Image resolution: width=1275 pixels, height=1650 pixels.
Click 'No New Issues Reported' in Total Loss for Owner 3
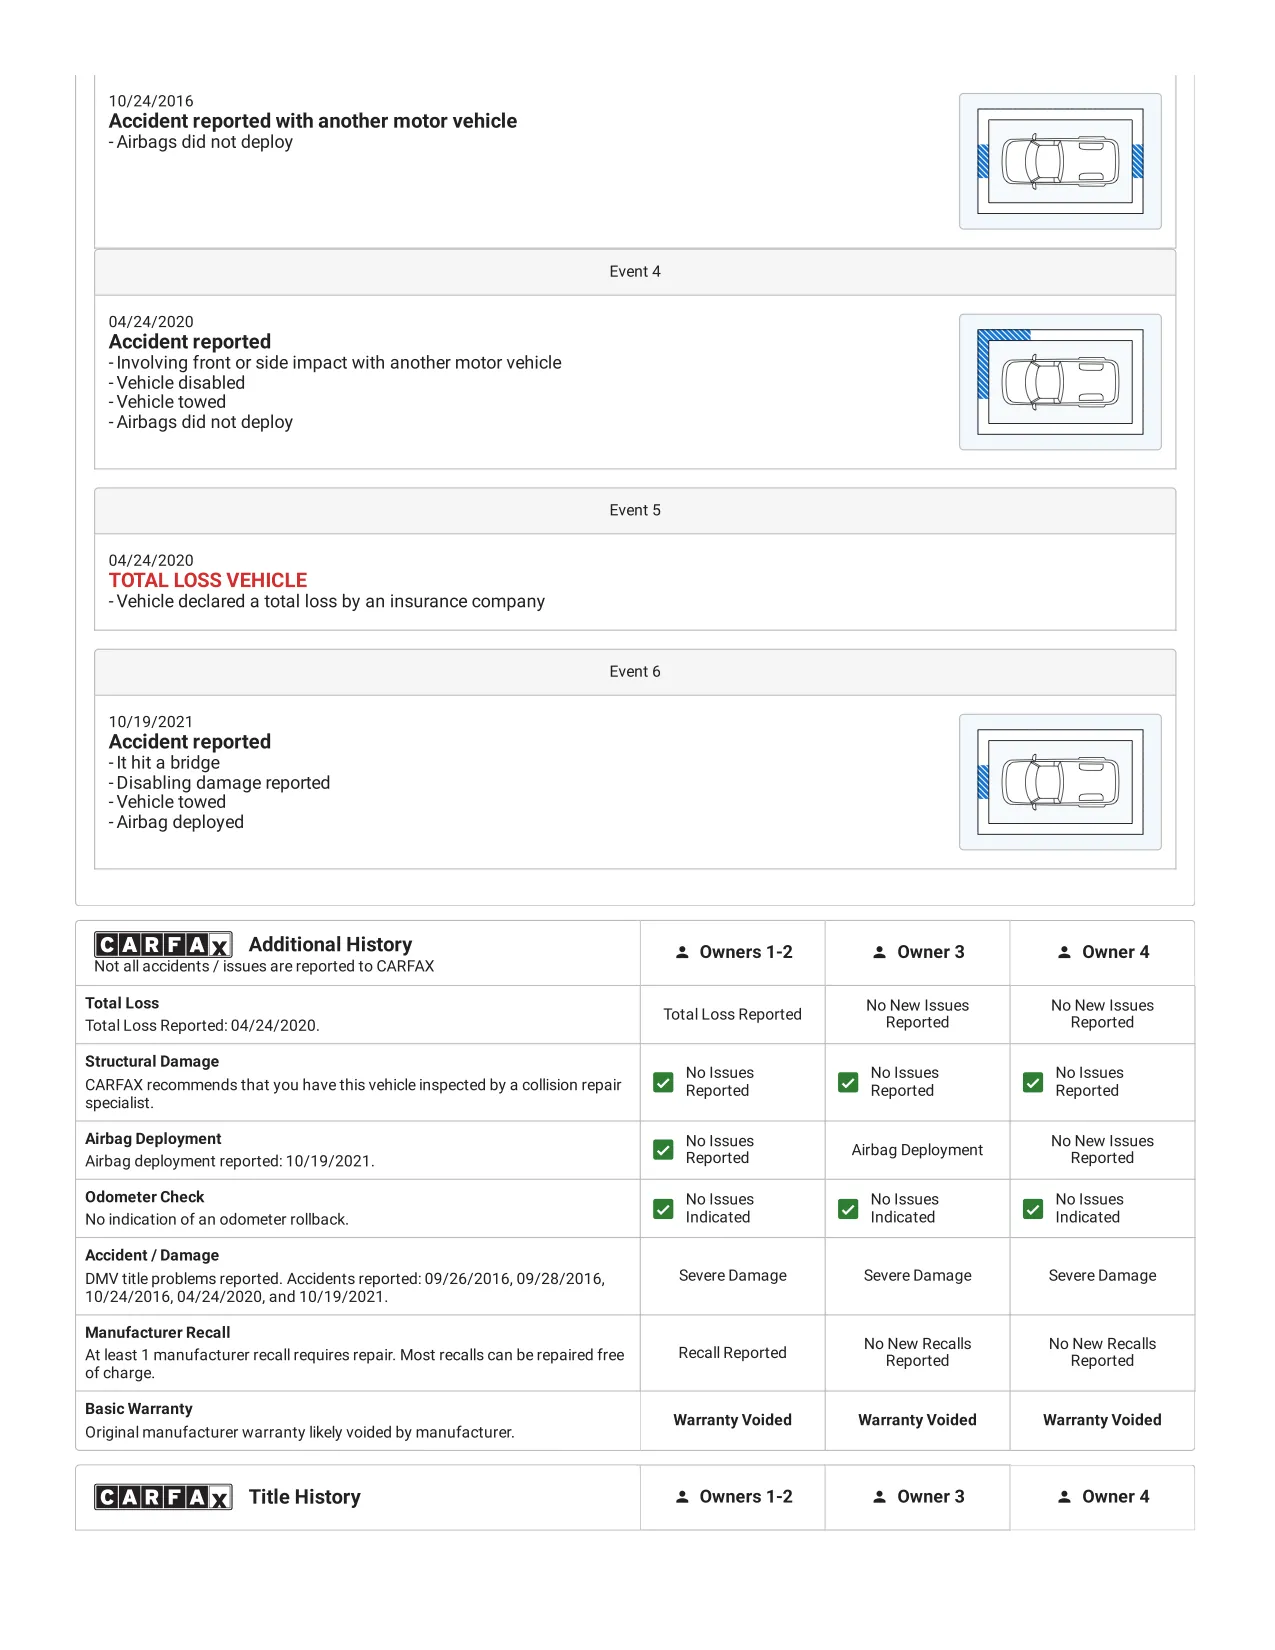(918, 1014)
